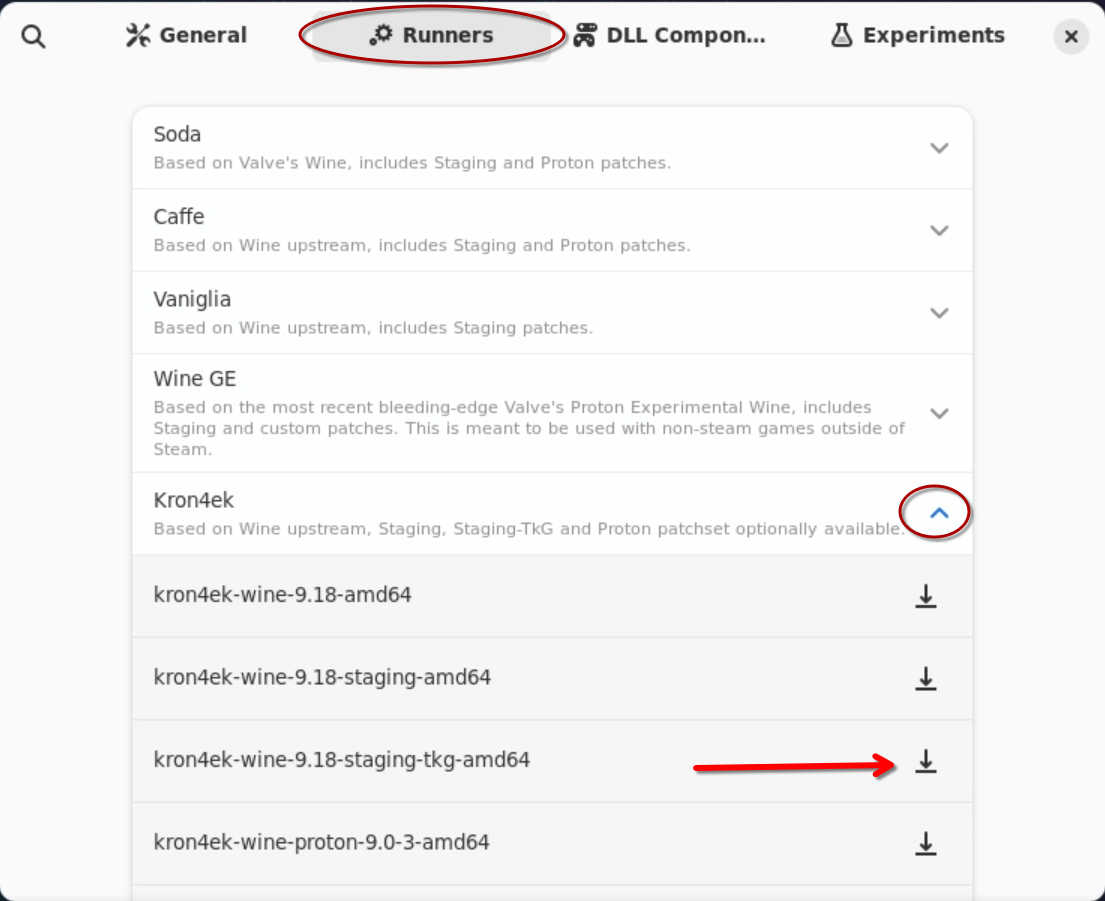1105x901 pixels.
Task: Collapse the Kron4ek runner list
Action: click(938, 513)
